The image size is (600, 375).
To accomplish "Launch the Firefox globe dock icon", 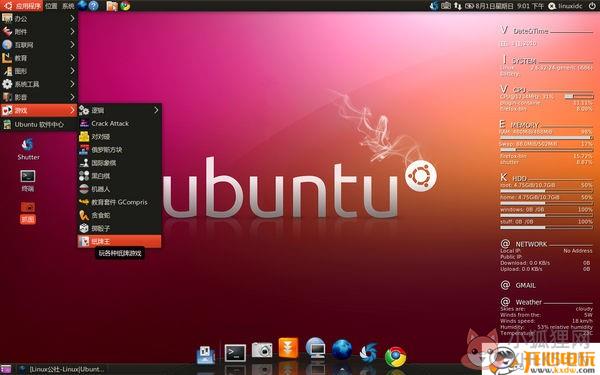I will click(342, 349).
